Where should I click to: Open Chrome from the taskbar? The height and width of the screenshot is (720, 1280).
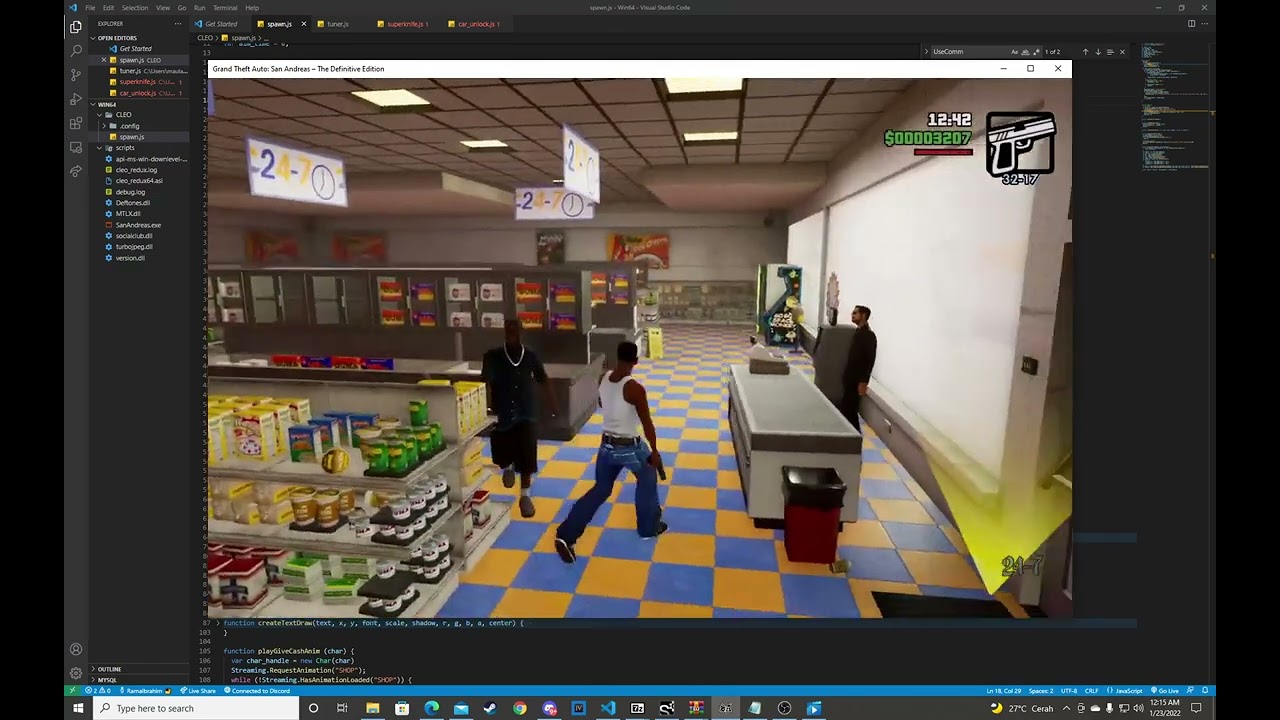coord(520,708)
